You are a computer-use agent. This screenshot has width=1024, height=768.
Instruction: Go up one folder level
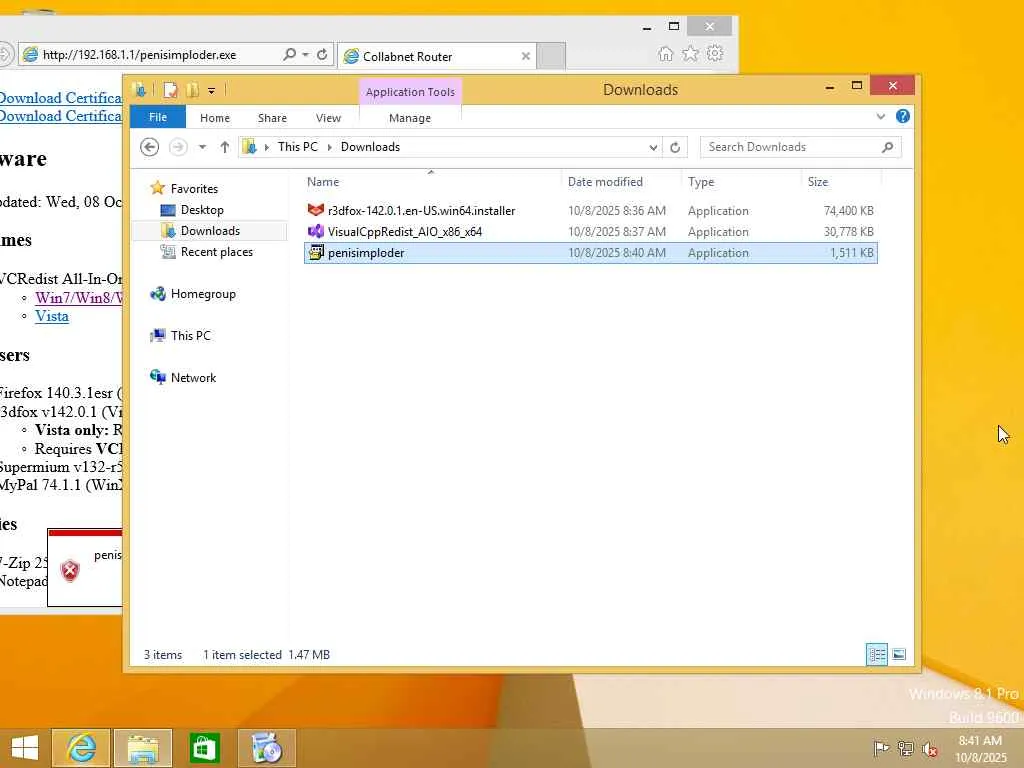tap(225, 147)
